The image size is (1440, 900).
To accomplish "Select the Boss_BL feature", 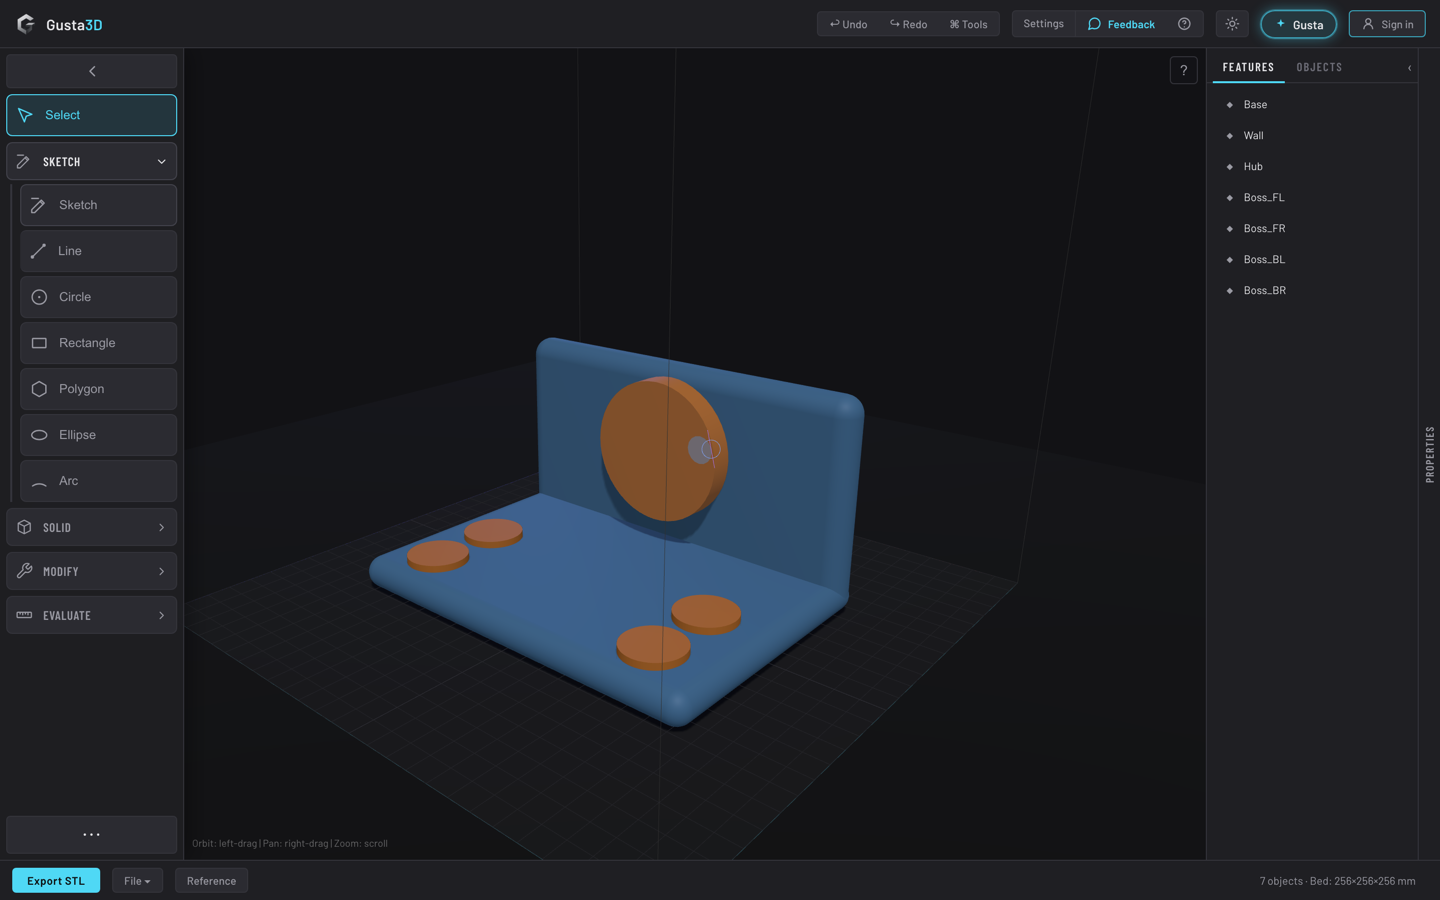I will click(x=1312, y=259).
